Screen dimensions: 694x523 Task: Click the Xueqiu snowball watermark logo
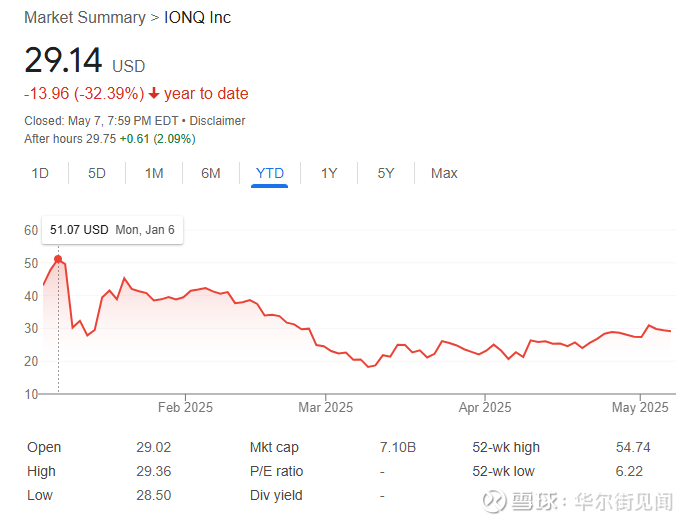coord(495,500)
